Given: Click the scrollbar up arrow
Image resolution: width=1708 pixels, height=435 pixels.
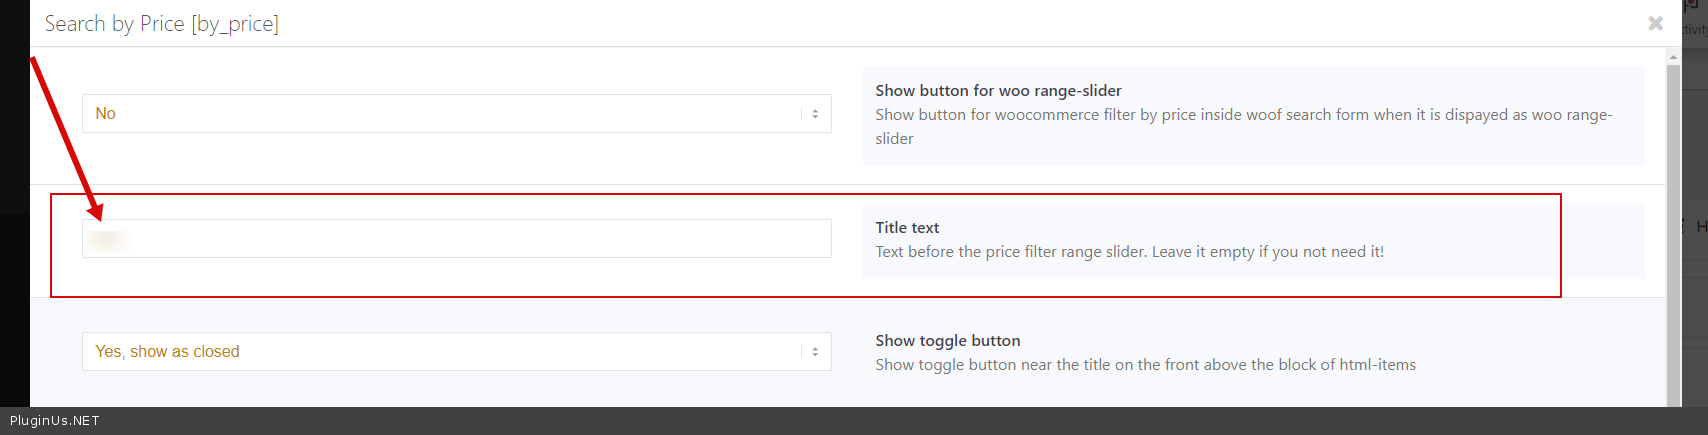Looking at the screenshot, I should point(1673,58).
